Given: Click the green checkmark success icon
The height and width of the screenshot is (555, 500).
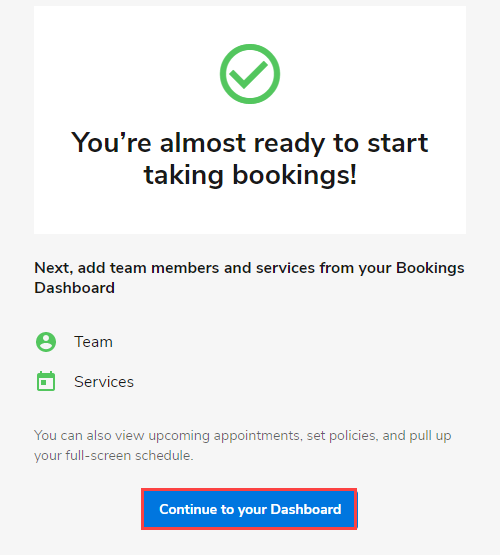Looking at the screenshot, I should coord(250,74).
